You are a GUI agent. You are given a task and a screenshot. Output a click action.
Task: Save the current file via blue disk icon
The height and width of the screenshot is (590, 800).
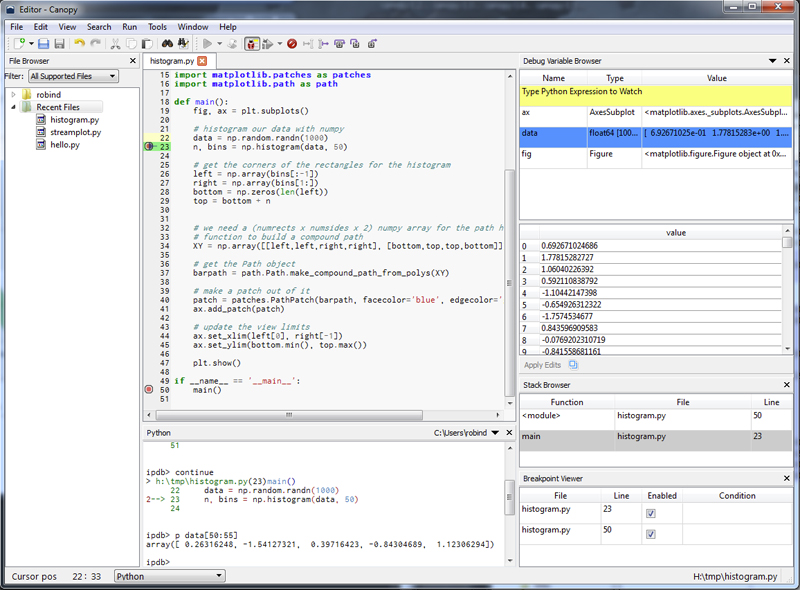click(44, 44)
